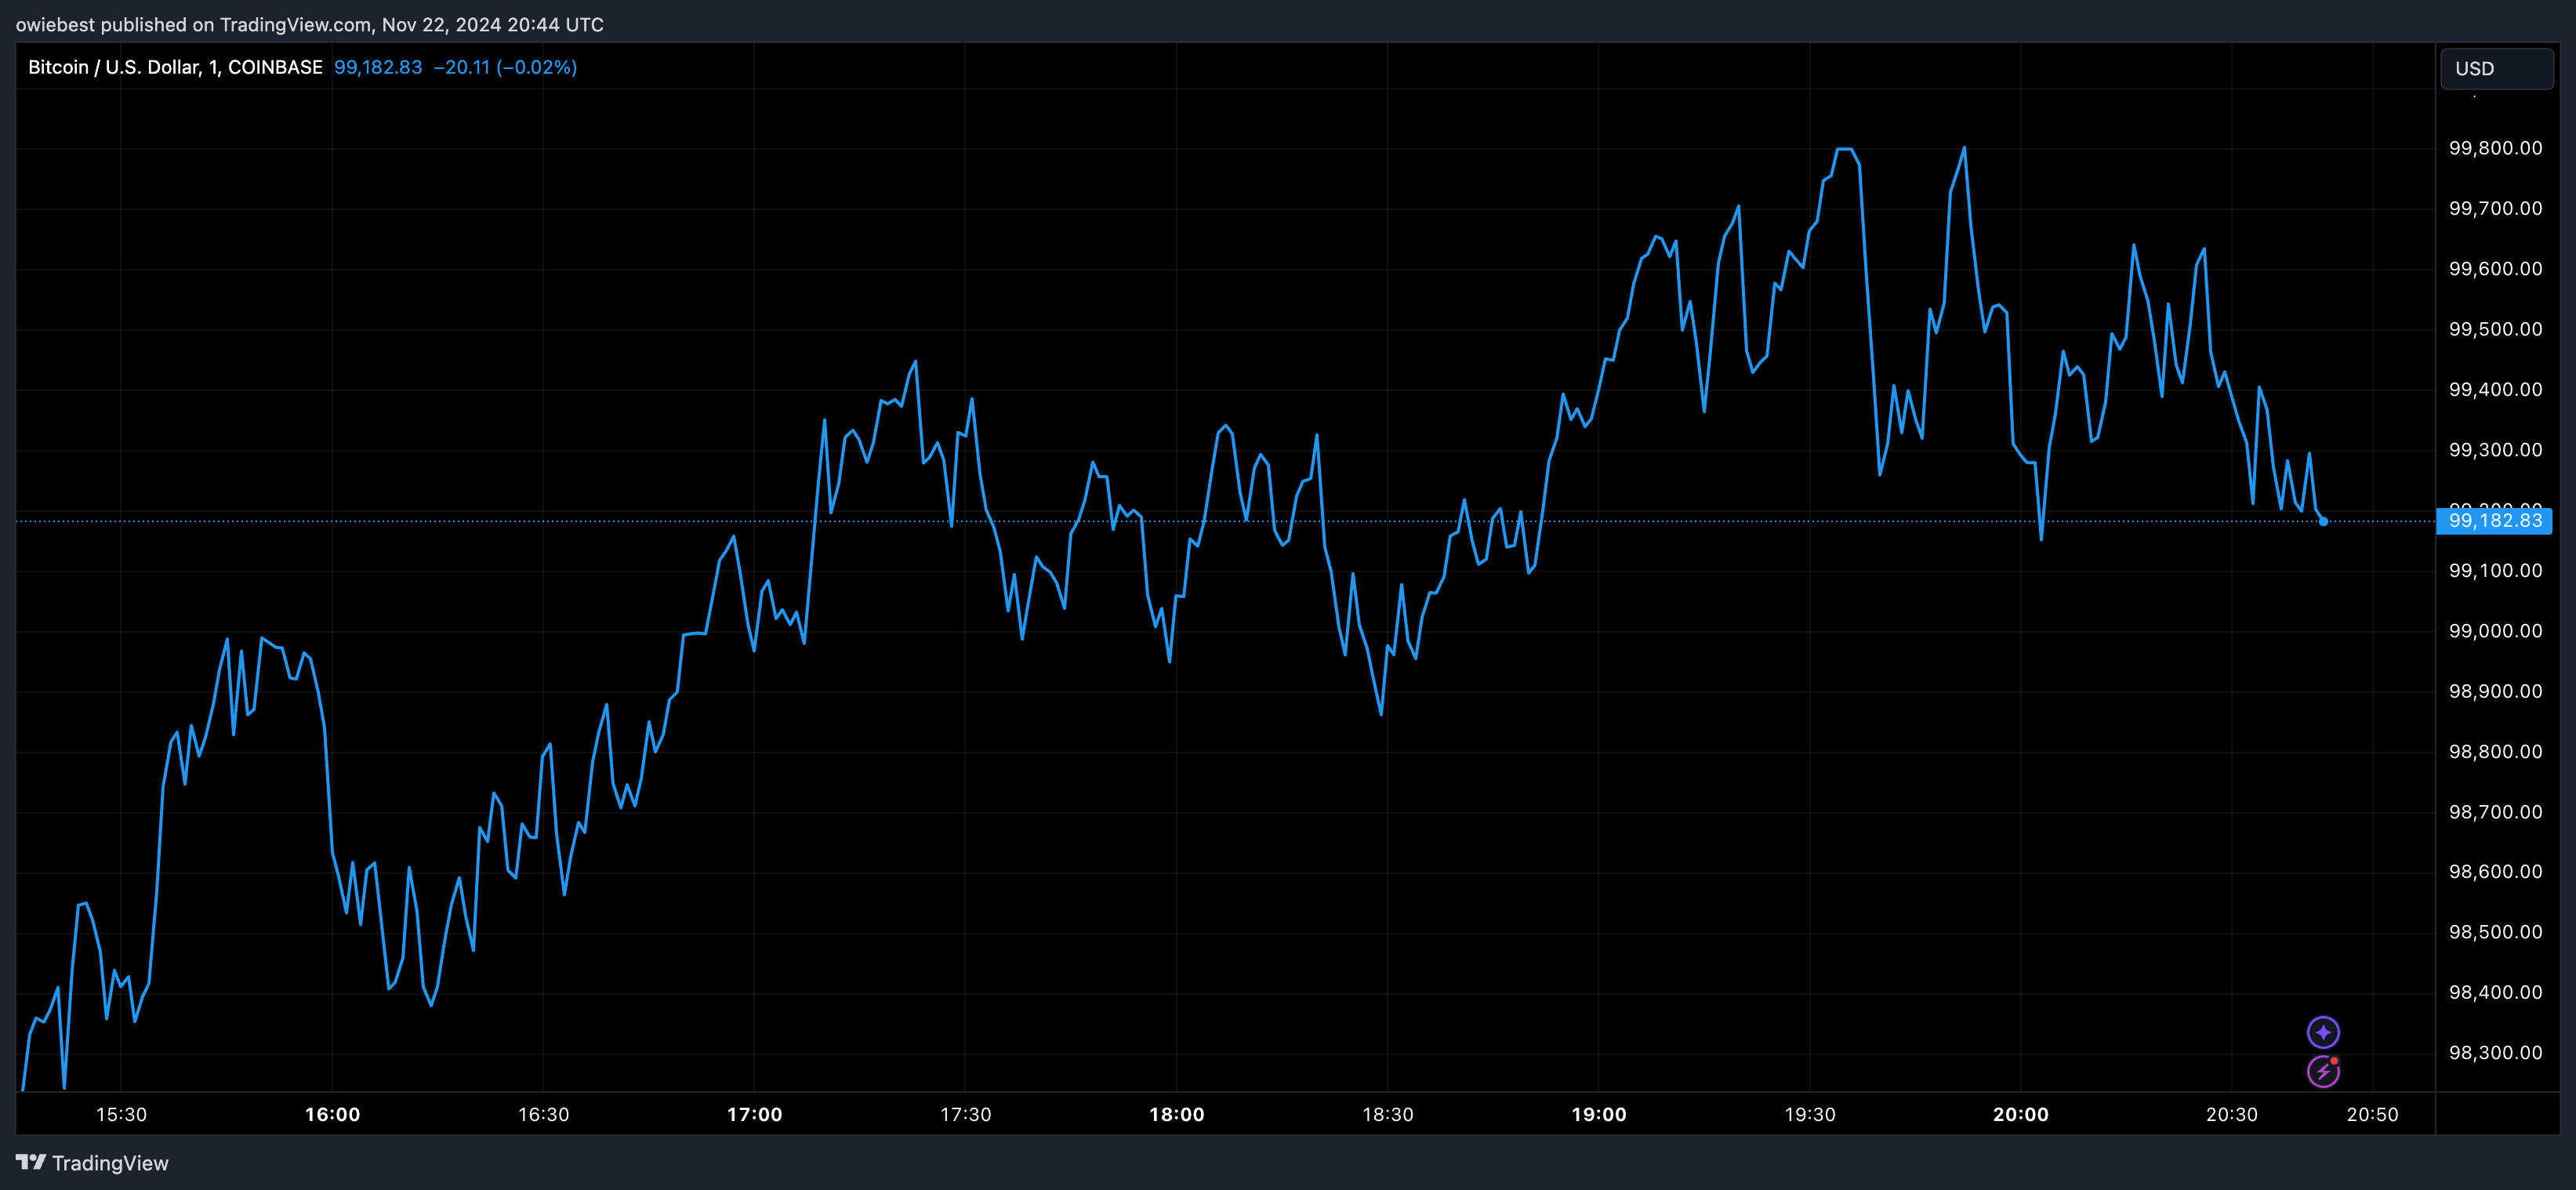Click the blue dot at the line's end
Viewport: 2576px width, 1190px height.
(2323, 521)
